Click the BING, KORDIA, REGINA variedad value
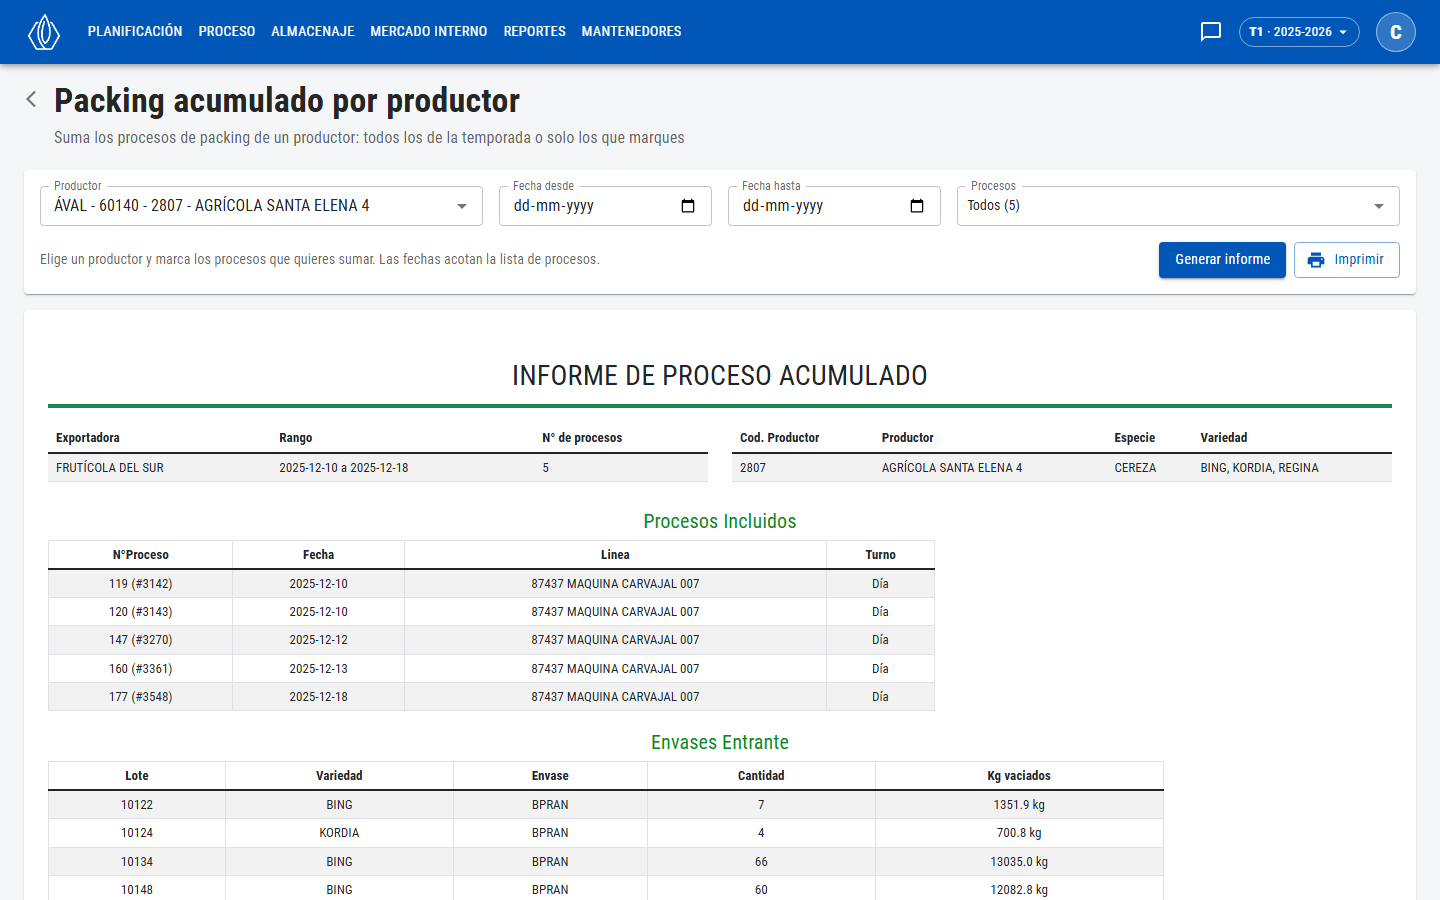This screenshot has height=900, width=1440. 1259,468
